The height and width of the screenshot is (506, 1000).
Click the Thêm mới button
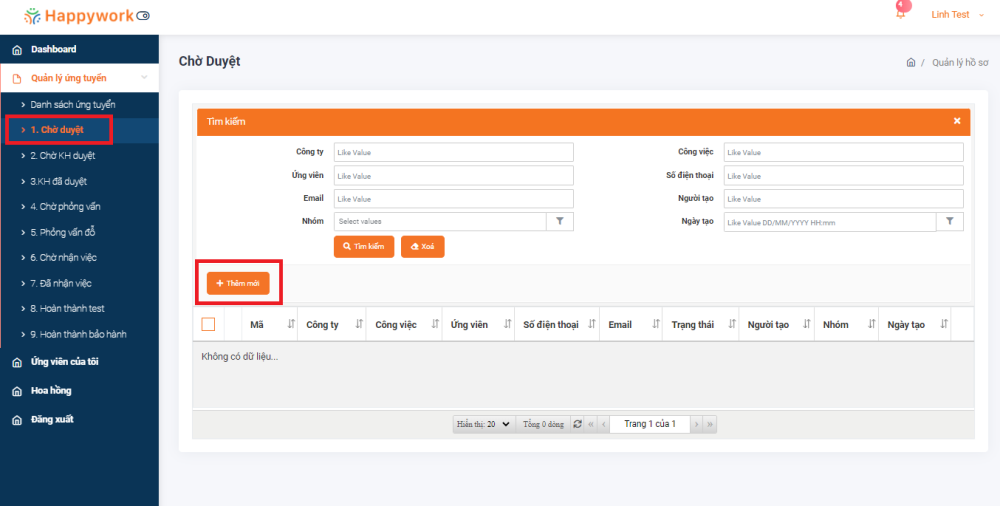(x=238, y=283)
